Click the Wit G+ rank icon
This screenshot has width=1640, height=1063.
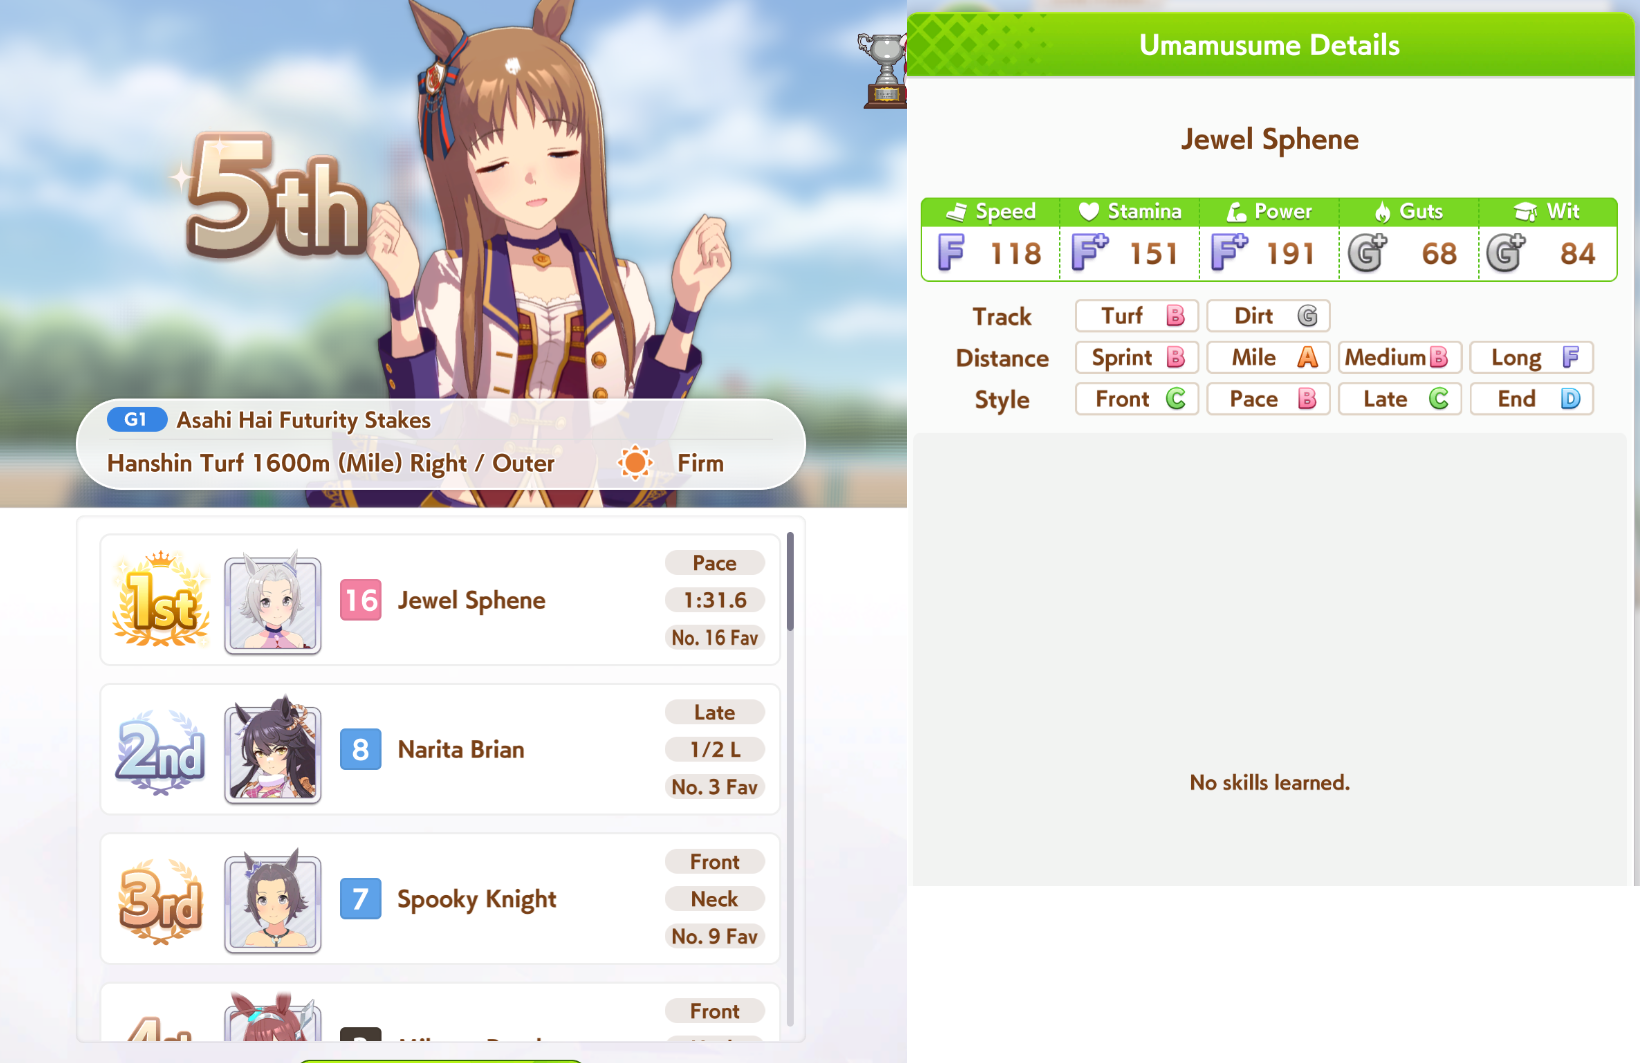pos(1505,253)
